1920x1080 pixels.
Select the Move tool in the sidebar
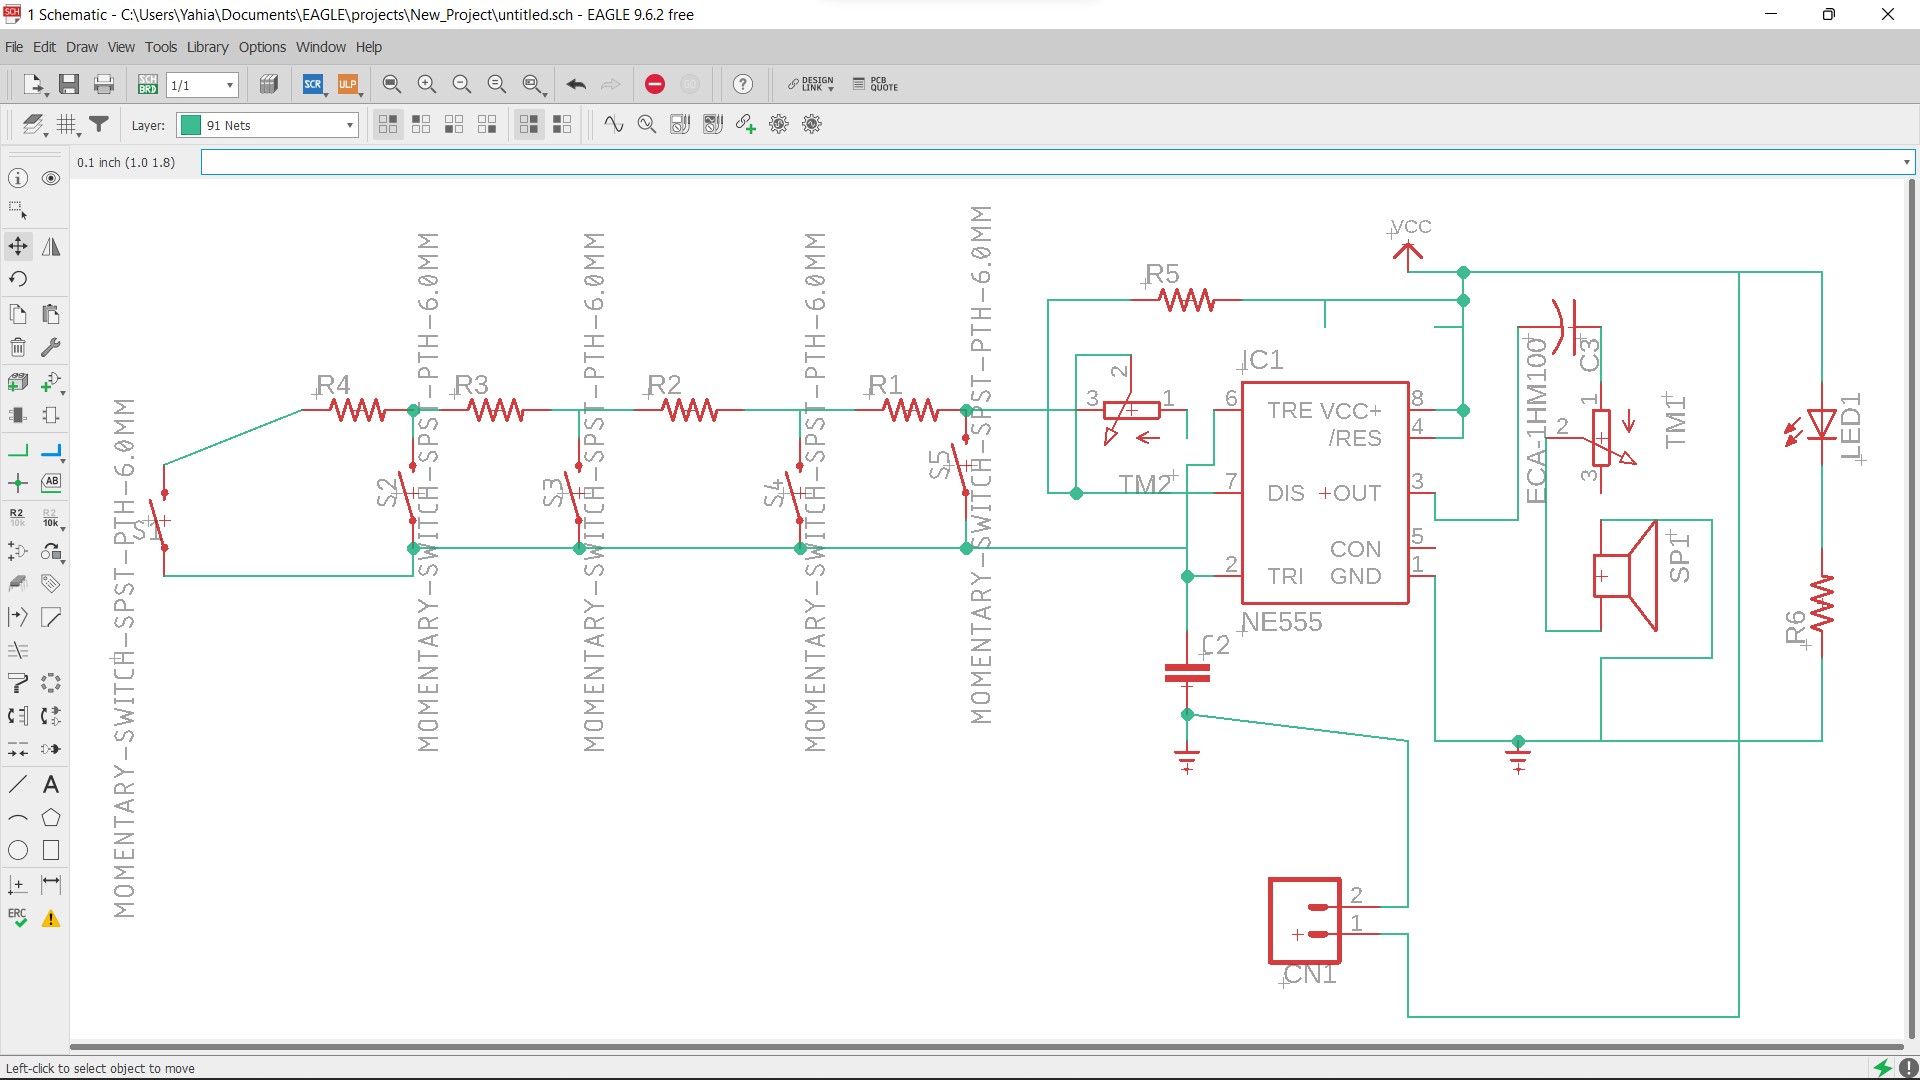click(x=18, y=246)
